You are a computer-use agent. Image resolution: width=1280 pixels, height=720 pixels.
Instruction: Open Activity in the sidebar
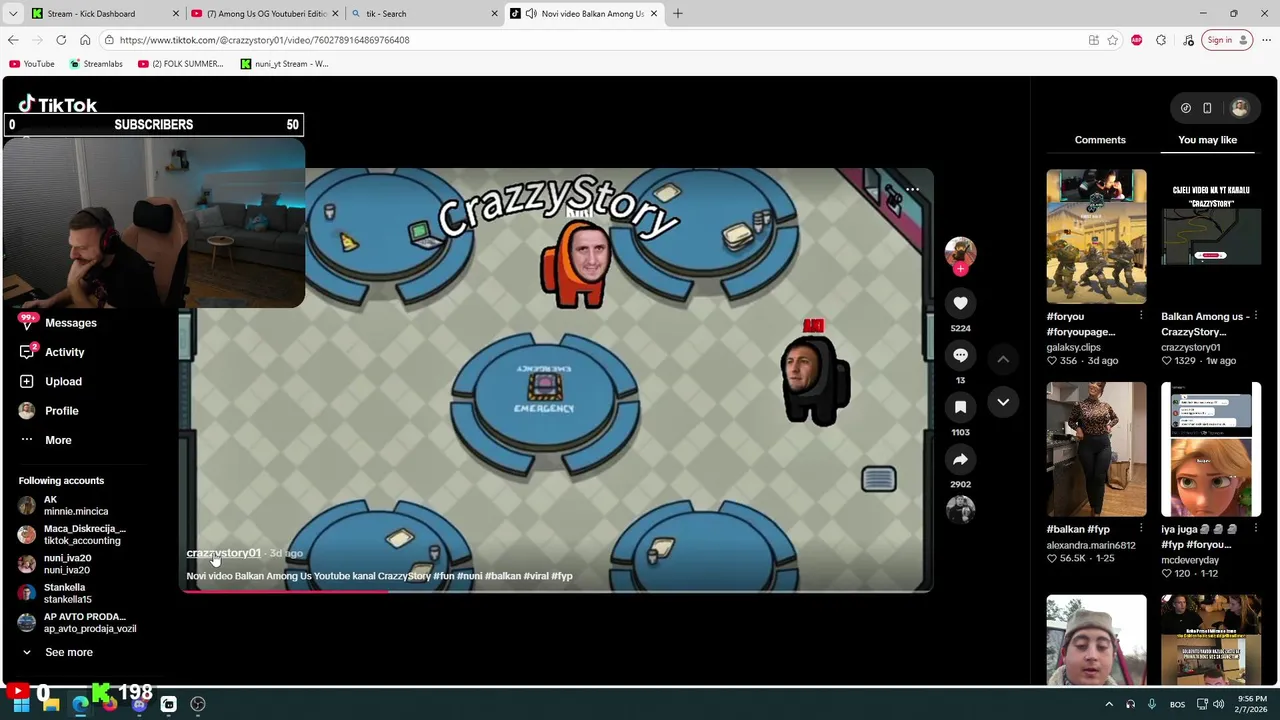pyautogui.click(x=52, y=352)
